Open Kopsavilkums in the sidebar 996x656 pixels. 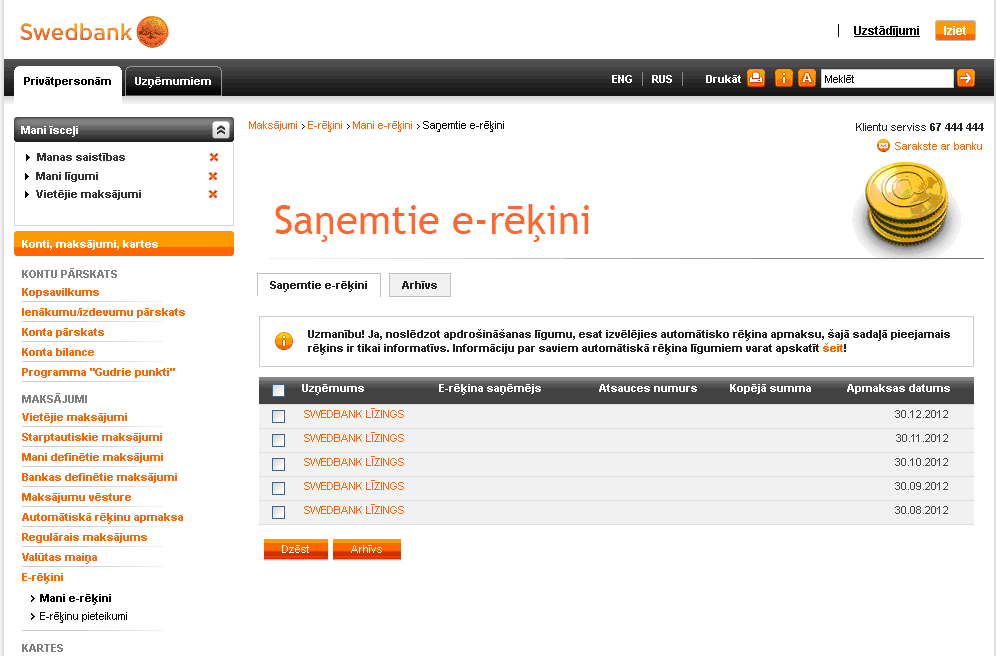tap(60, 292)
